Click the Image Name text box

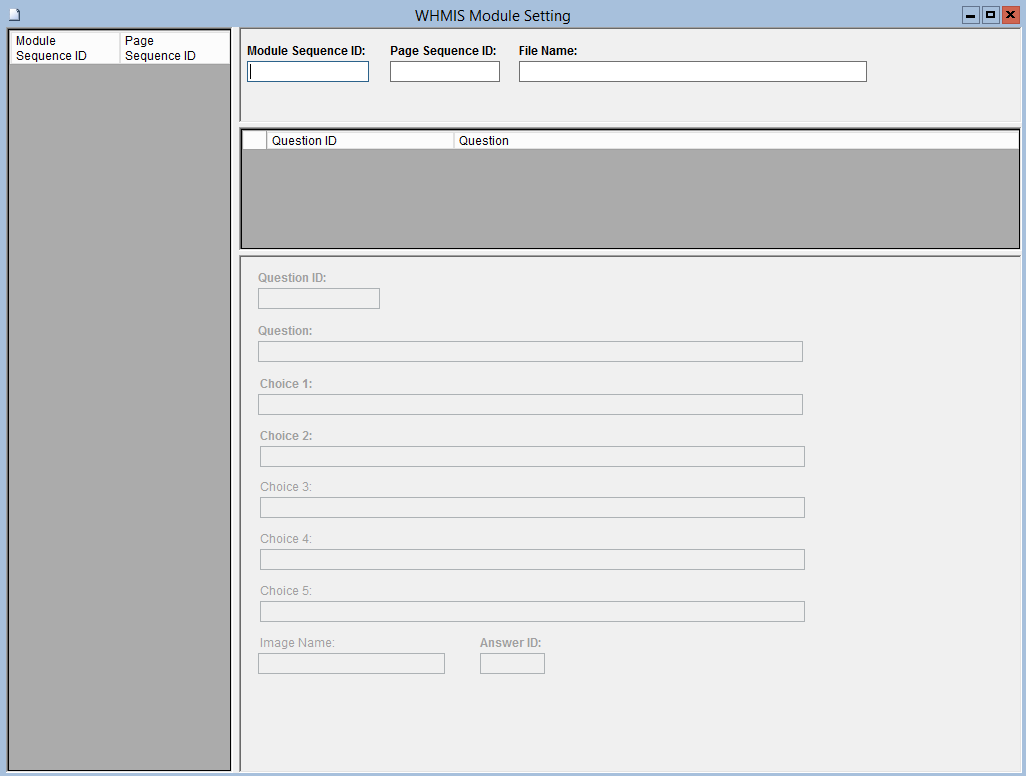click(351, 664)
